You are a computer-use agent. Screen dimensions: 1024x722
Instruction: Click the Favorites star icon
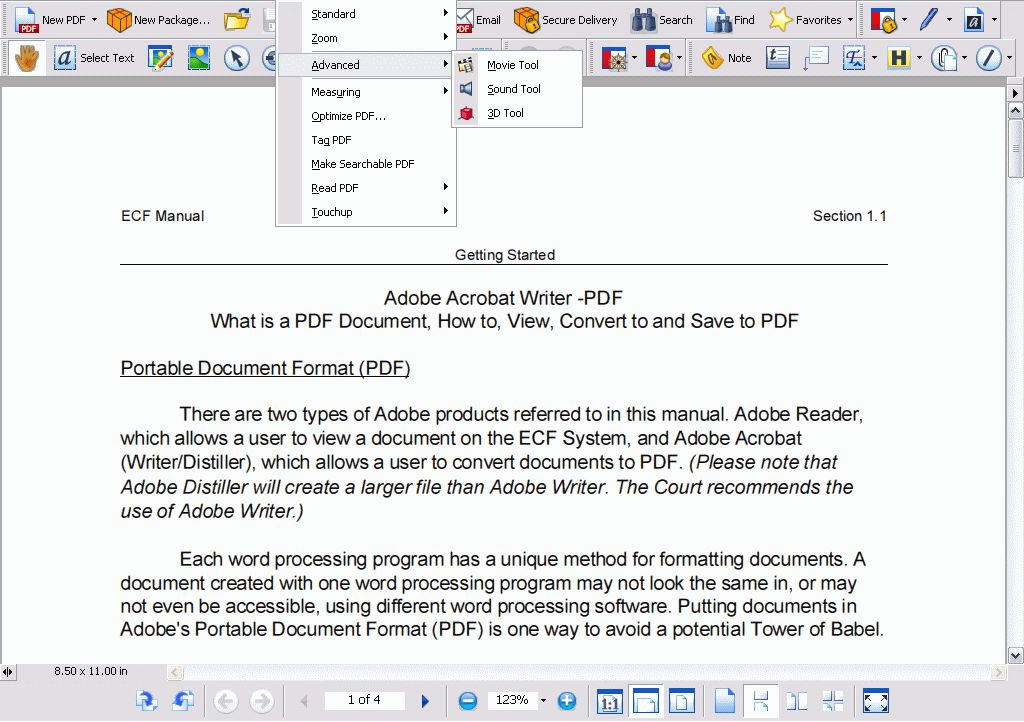780,20
